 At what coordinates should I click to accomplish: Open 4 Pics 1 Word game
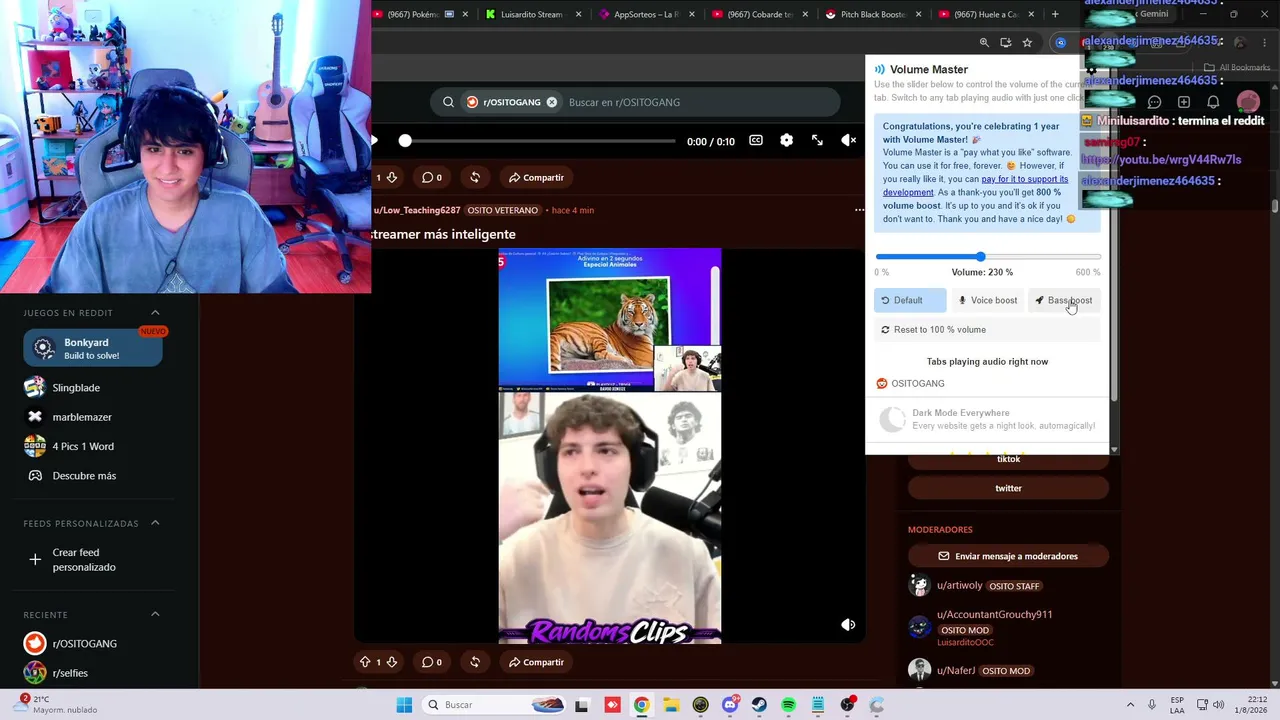tap(83, 446)
